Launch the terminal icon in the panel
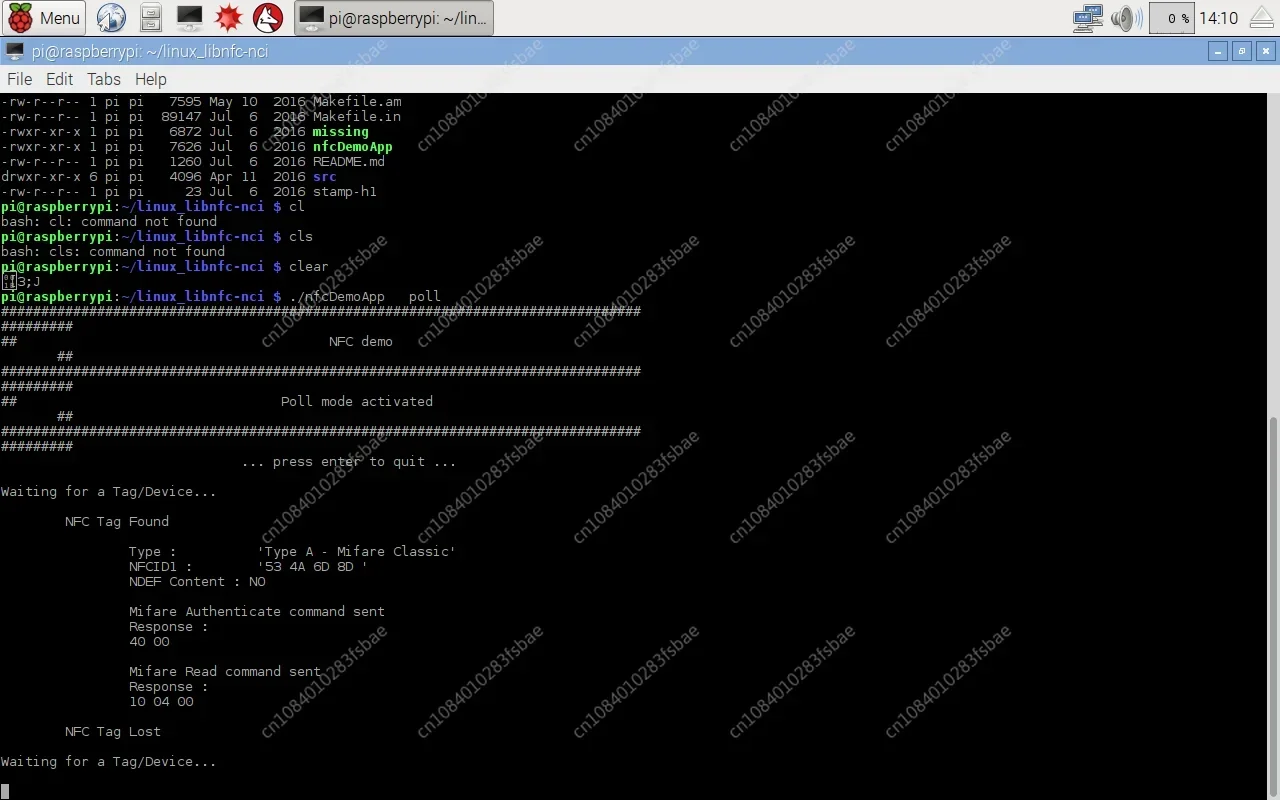This screenshot has width=1280, height=800. 189,18
